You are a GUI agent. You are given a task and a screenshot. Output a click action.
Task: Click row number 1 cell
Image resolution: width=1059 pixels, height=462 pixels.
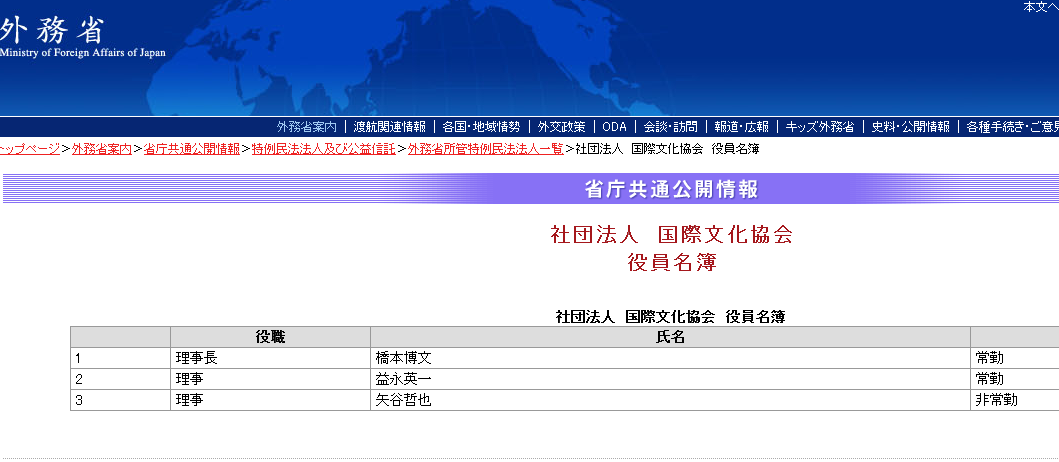(120, 358)
